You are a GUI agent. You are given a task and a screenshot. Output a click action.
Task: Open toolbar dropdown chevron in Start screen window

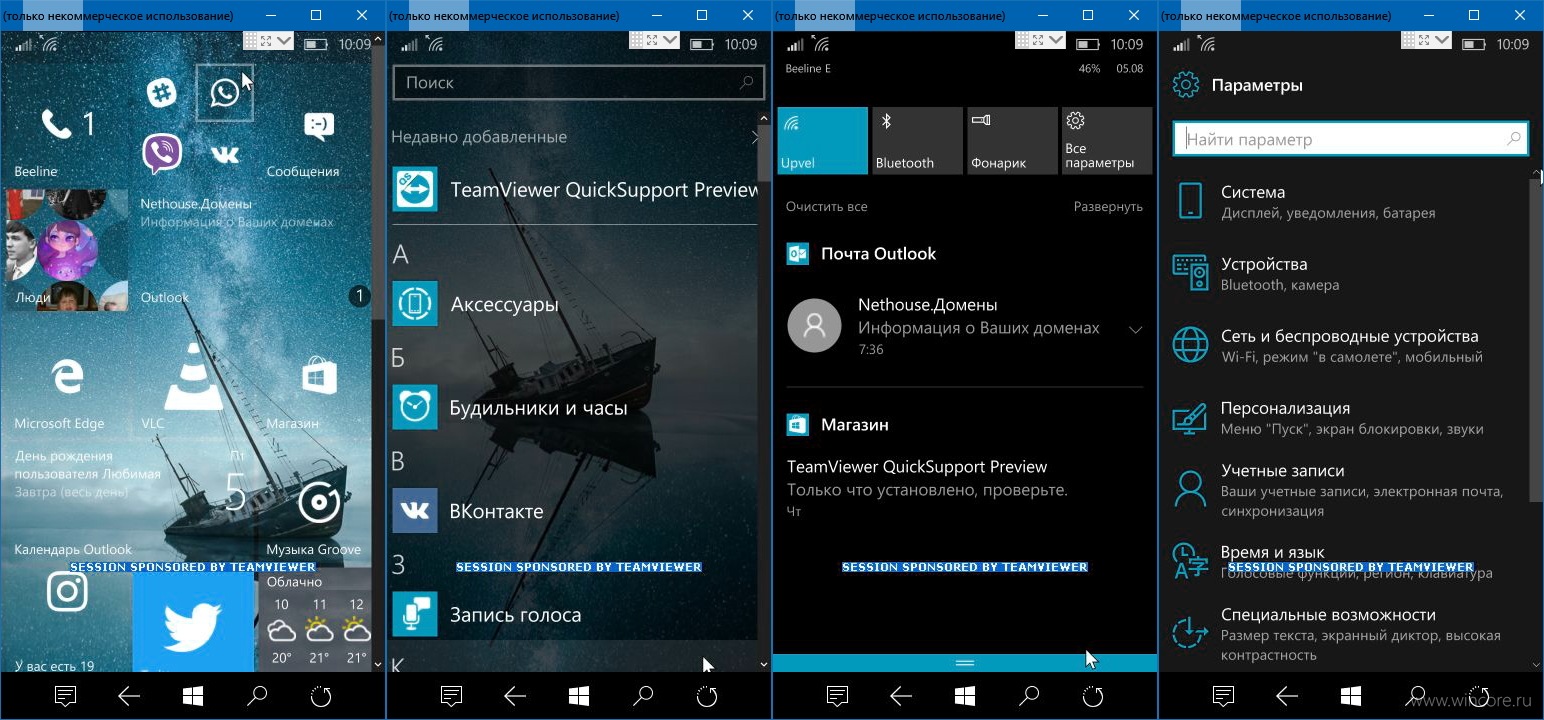283,40
